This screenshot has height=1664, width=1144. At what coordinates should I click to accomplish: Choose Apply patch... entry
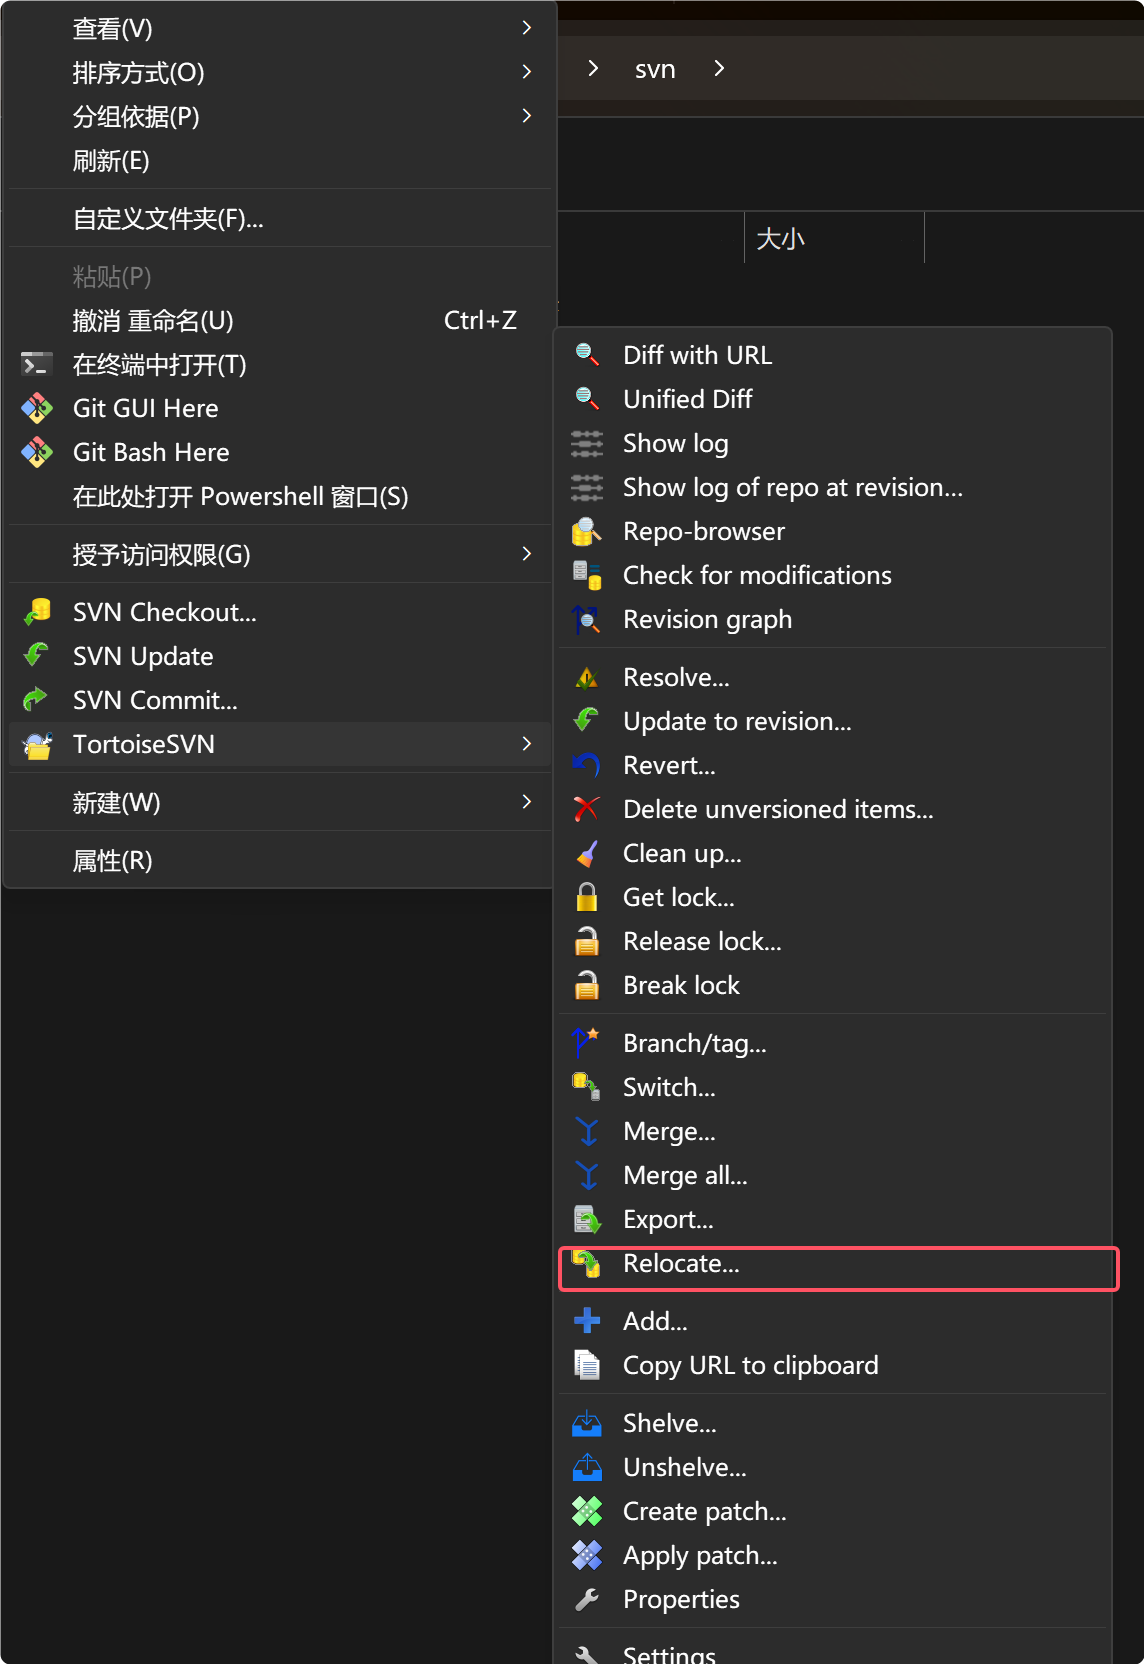tap(833, 1555)
